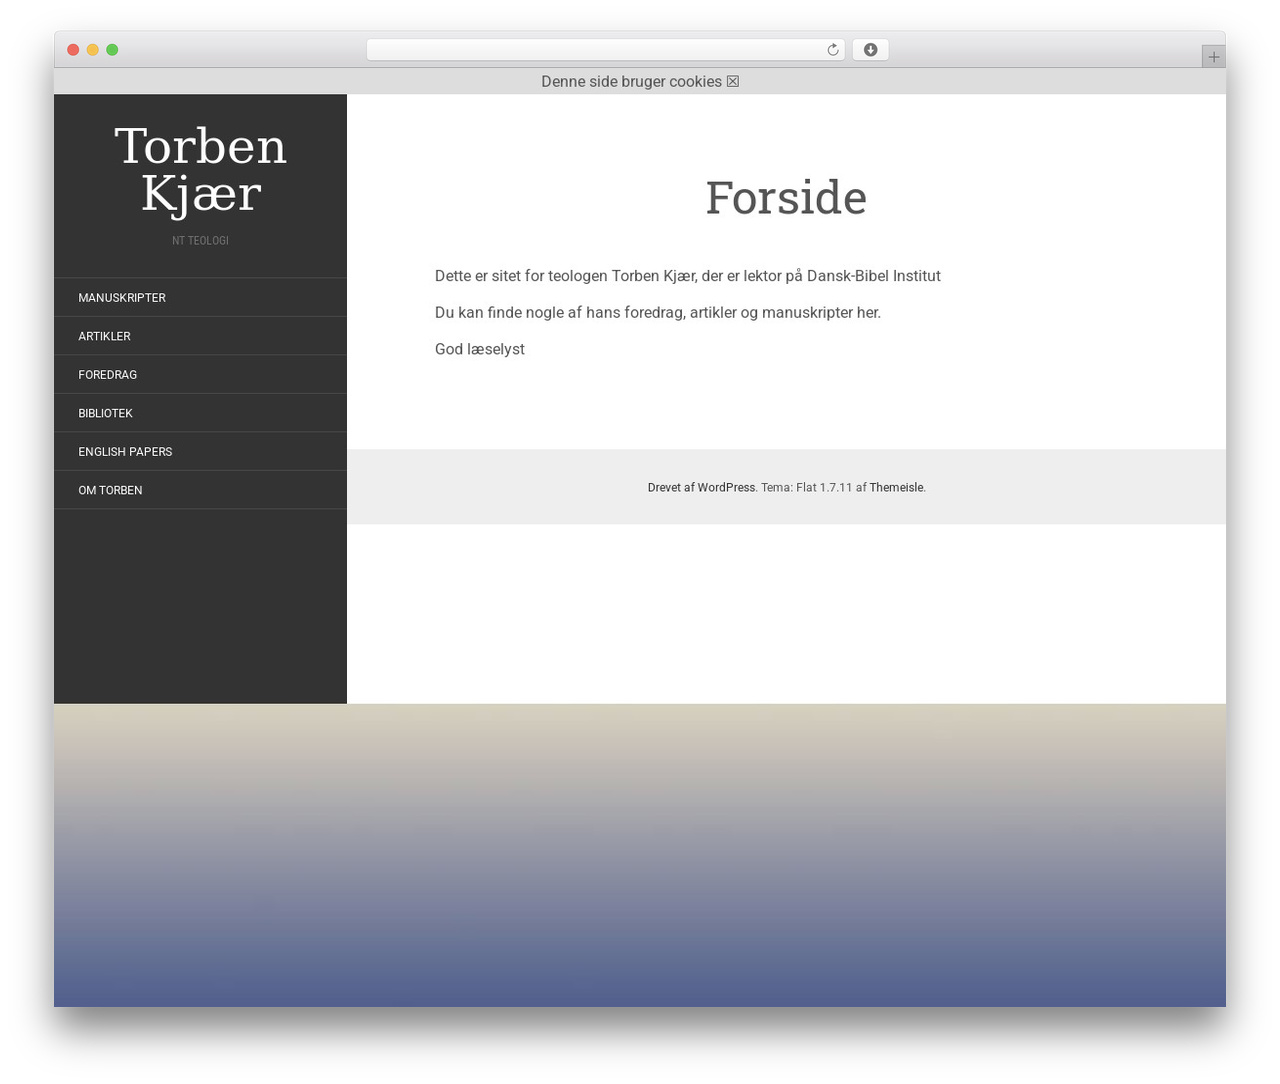Follow the Drevet af WordPress link
Image resolution: width=1280 pixels, height=1084 pixels.
(x=702, y=488)
